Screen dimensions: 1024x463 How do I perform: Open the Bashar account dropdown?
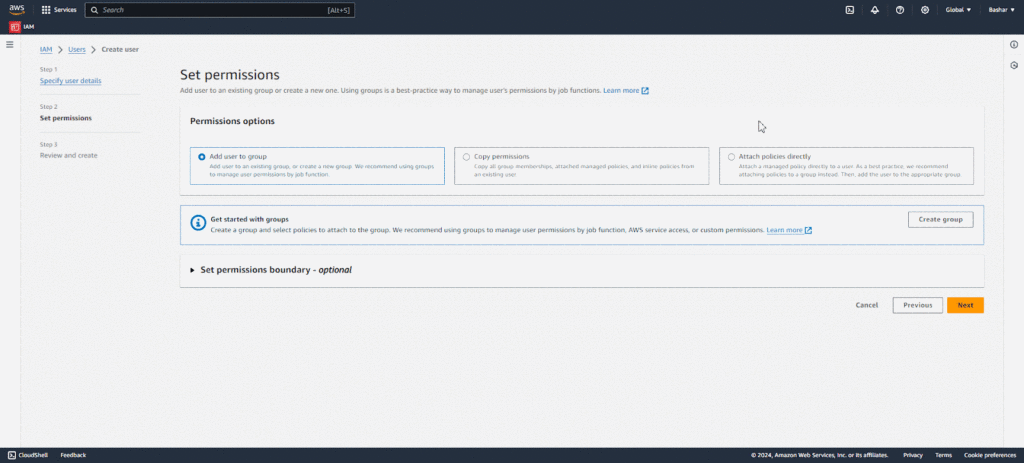(x=1001, y=10)
